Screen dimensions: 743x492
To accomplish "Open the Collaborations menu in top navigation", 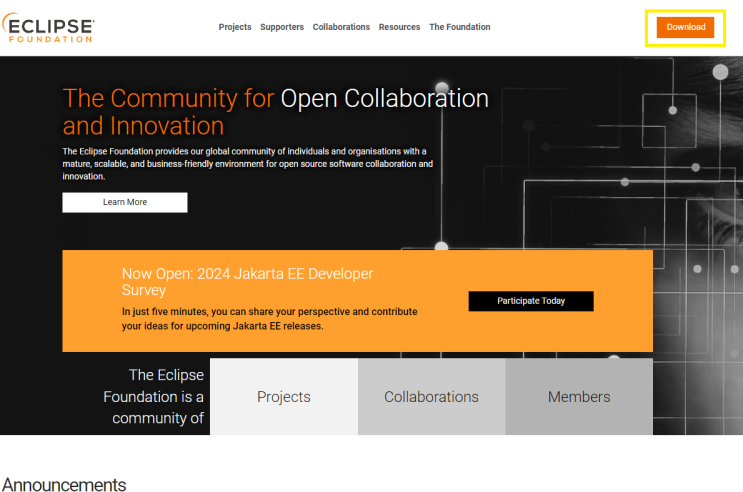I will coord(341,27).
